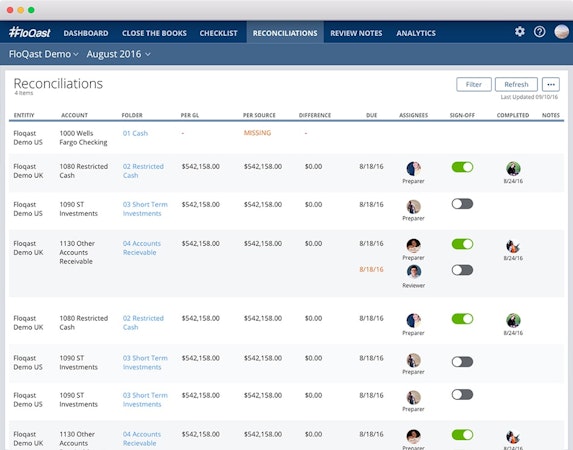Sort by the Notes column header
Viewport: 573px width, 450px height.
pos(551,115)
